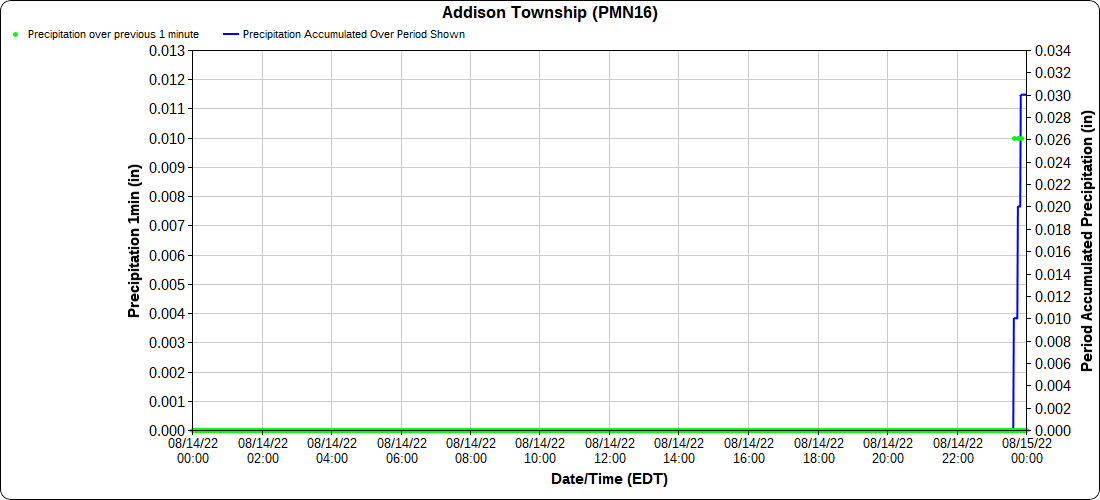Click the 'Precipitation 1min (in)' axis title
This screenshot has width=1100, height=500.
[x=134, y=241]
